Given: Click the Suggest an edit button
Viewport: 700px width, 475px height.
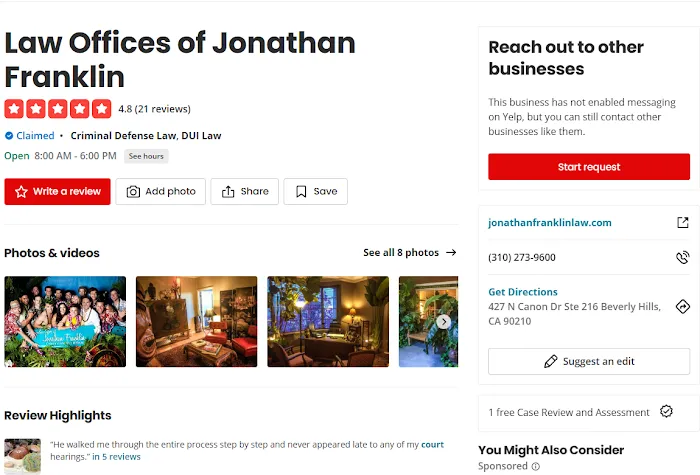Looking at the screenshot, I should [x=588, y=361].
